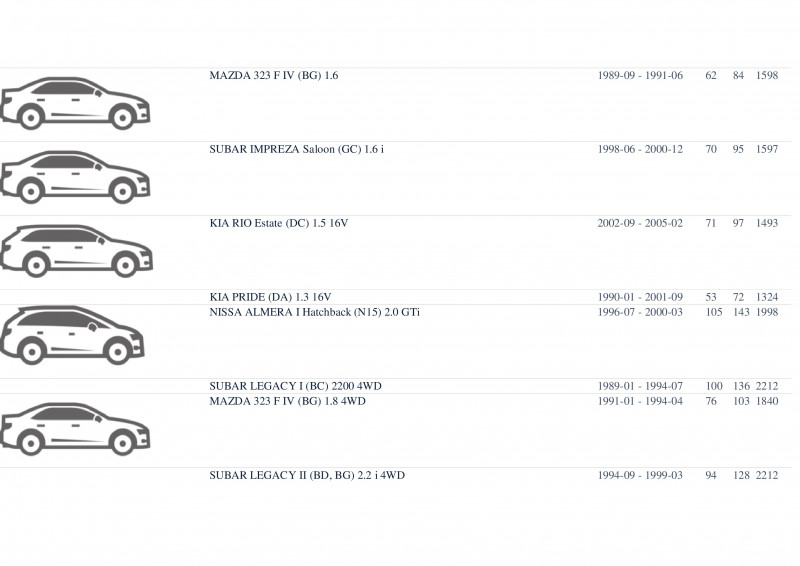The height and width of the screenshot is (566, 800).
Task: Select the car icon for SUBAR IMPREZA Saloon
Action: pyautogui.click(x=76, y=177)
